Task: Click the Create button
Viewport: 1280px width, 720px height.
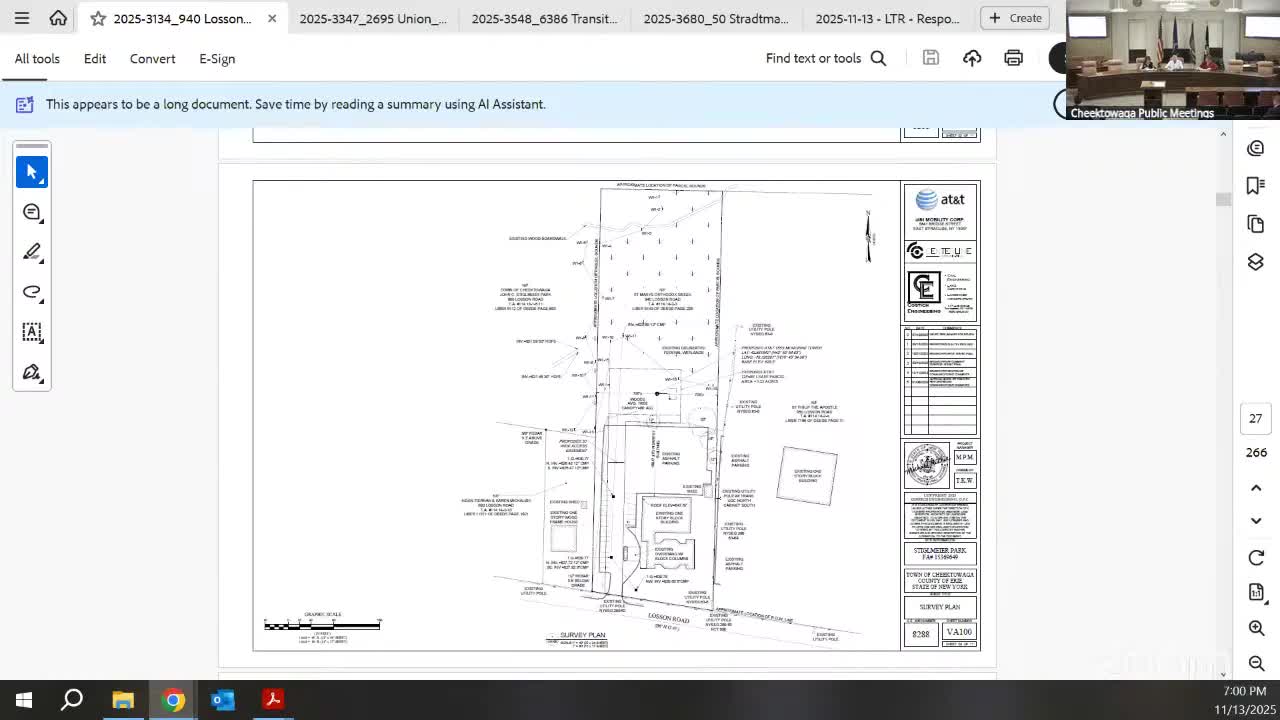Action: pyautogui.click(x=1016, y=18)
